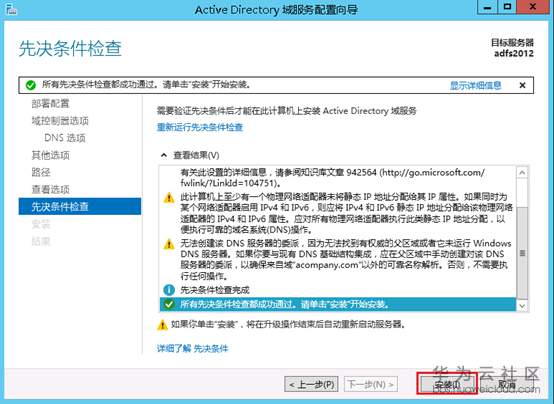Viewport: 554px width, 404px height.
Task: Minimize the configuration wizard window
Action: [x=487, y=7]
